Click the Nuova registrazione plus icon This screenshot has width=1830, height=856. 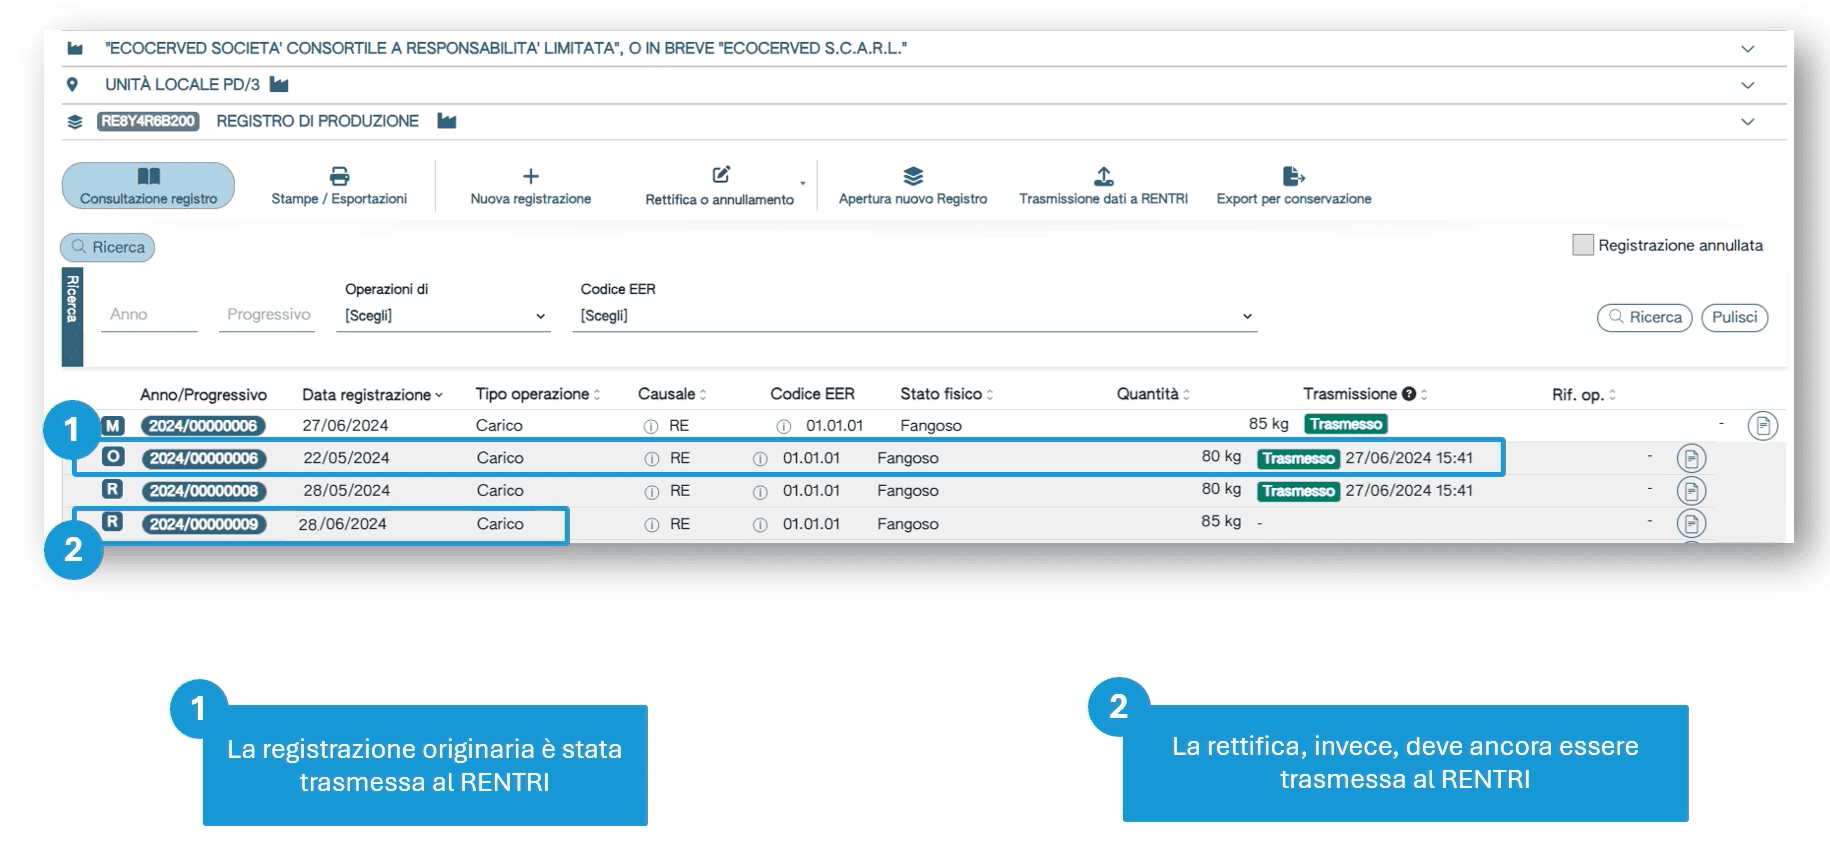530,177
